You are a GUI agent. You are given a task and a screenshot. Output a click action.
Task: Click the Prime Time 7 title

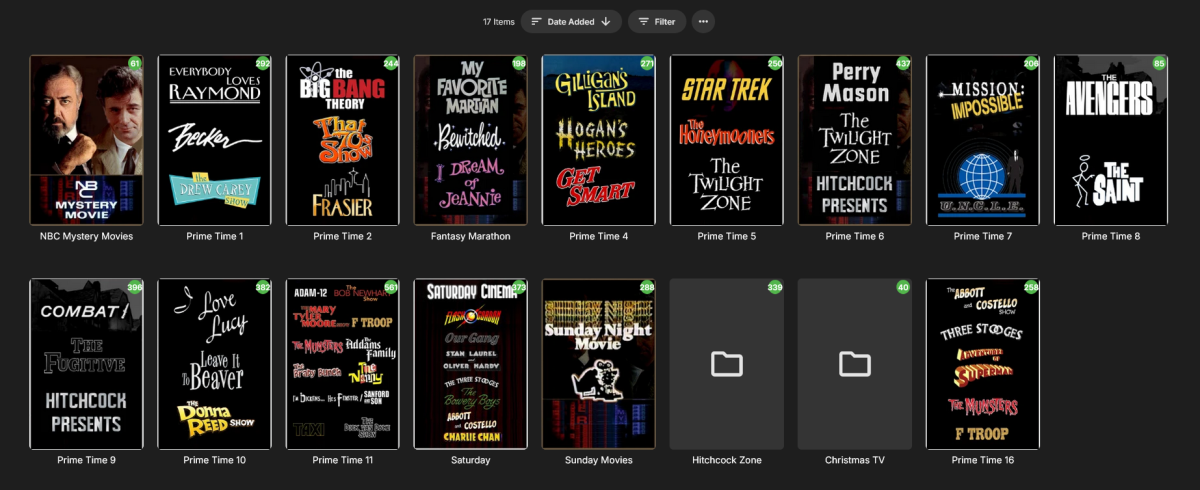click(x=982, y=237)
